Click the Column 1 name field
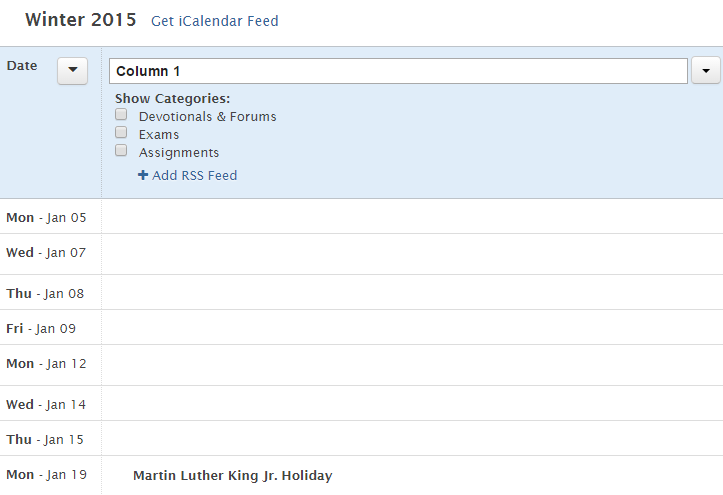 (398, 71)
